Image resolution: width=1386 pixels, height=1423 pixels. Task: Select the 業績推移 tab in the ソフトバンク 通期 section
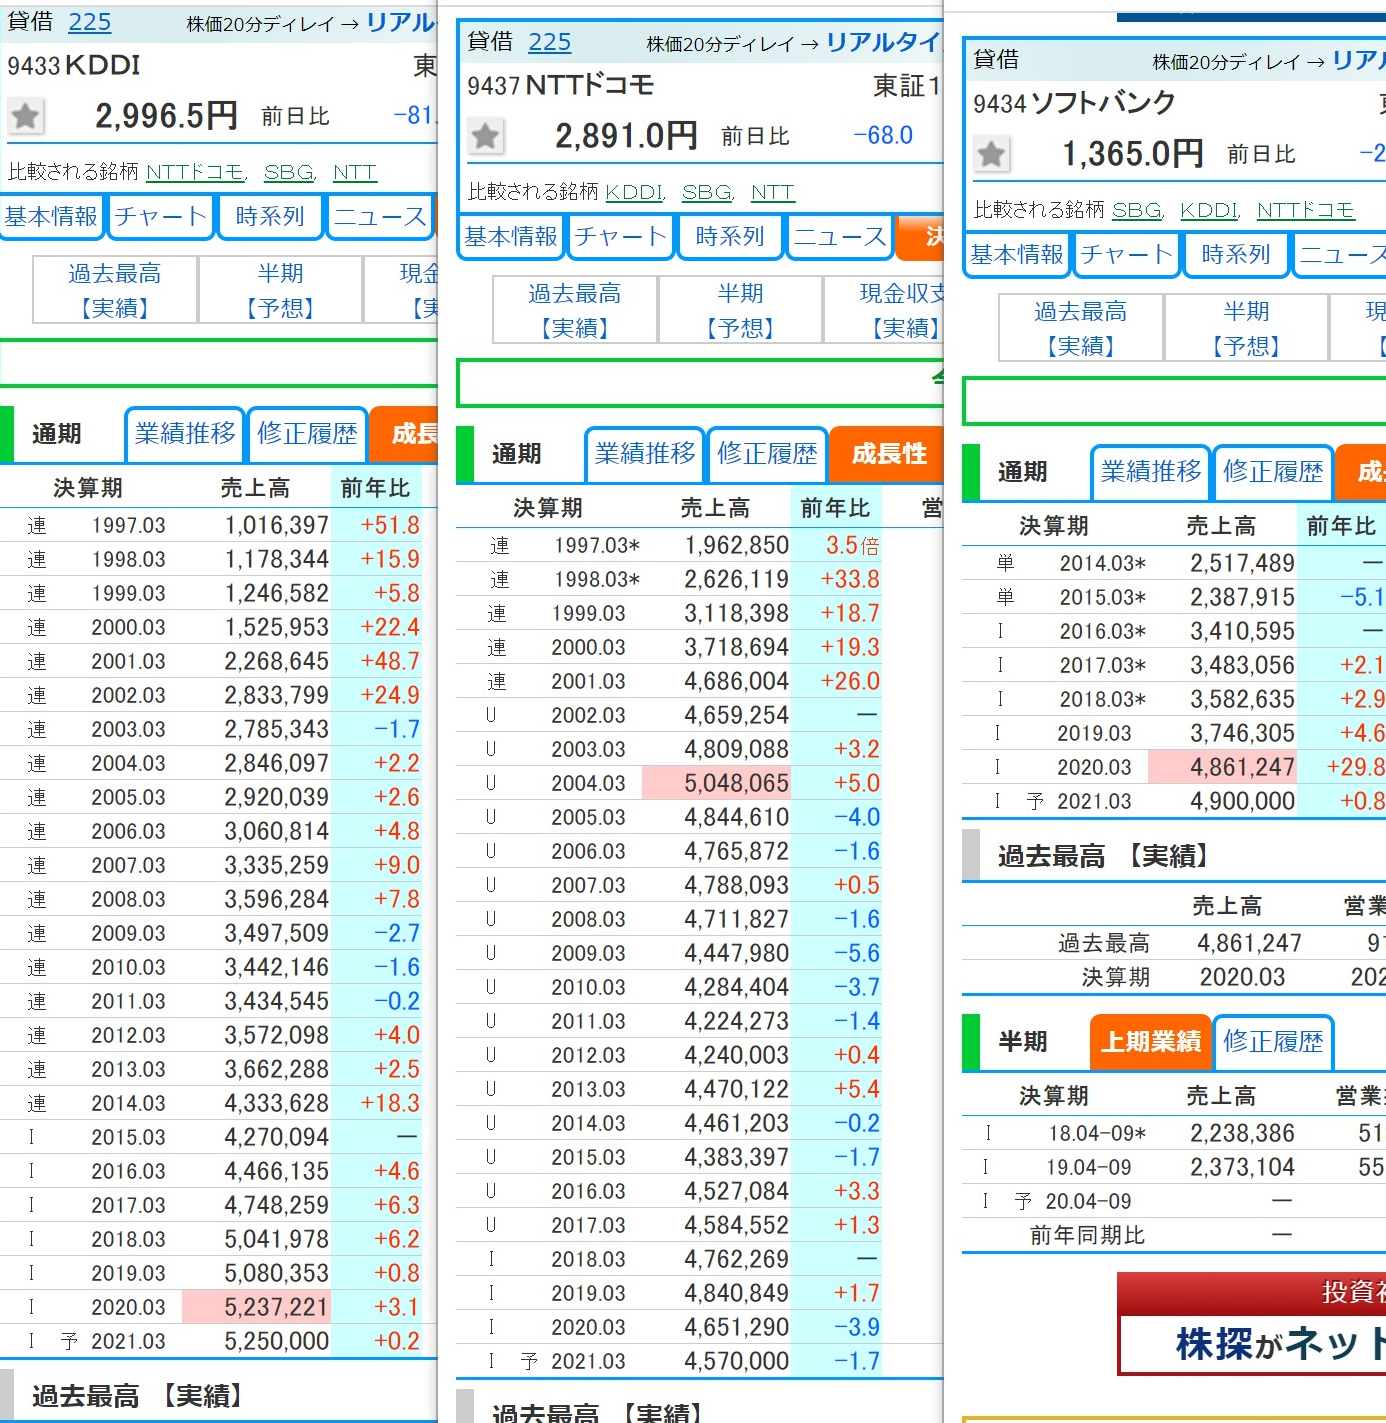1151,472
